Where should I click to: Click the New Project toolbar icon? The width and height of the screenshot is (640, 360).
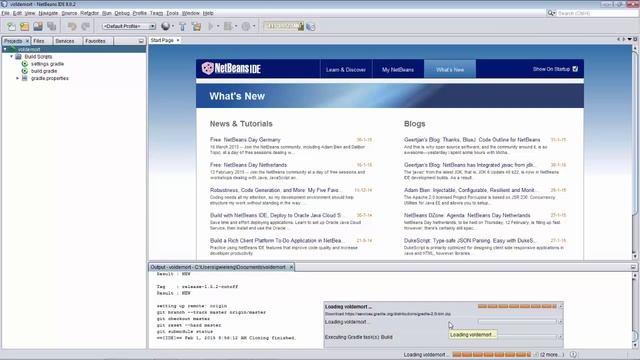[x=24, y=27]
